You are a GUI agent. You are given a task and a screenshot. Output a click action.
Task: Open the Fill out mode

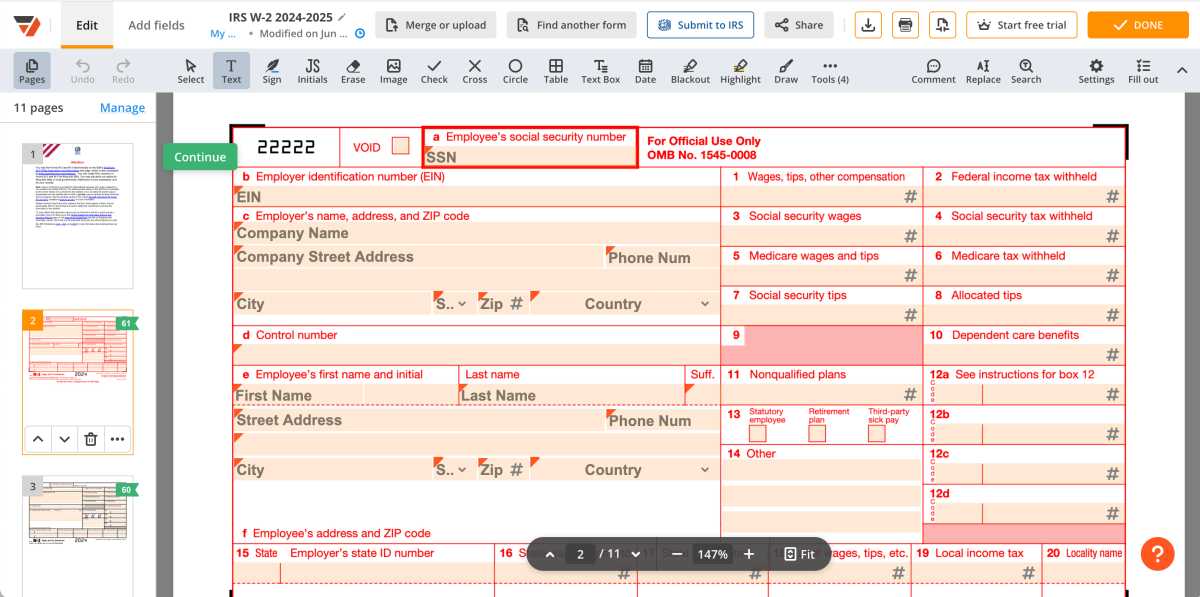coord(1143,70)
